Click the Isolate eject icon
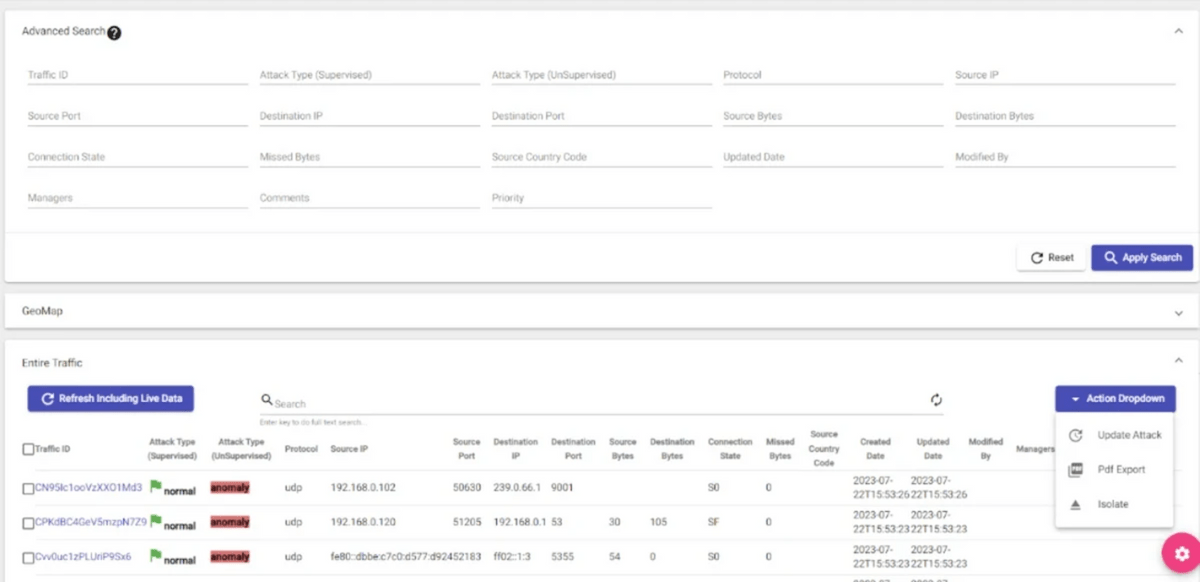 (1076, 505)
